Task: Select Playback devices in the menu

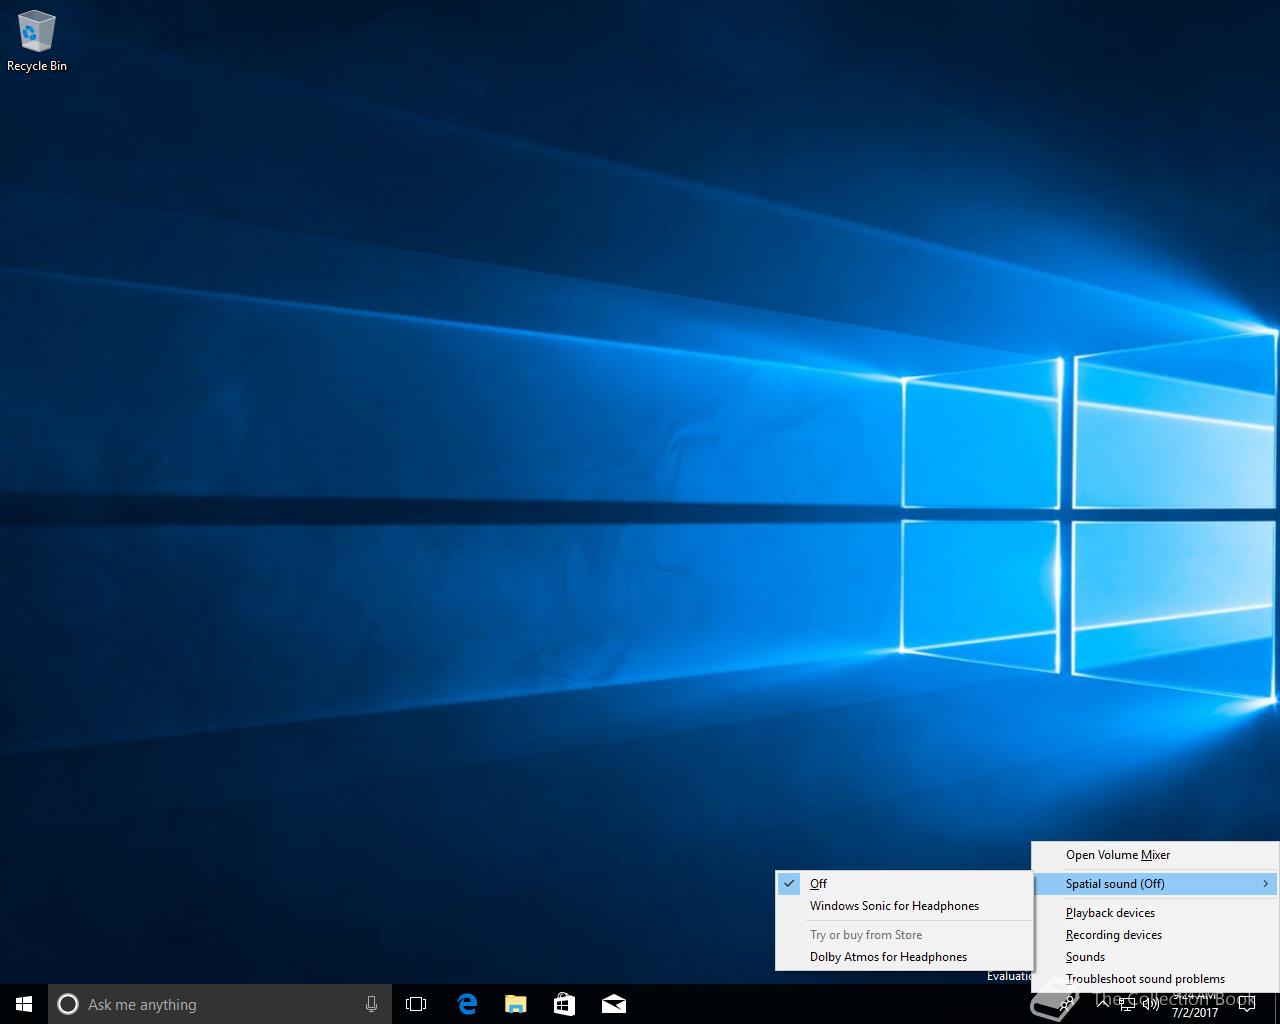Action: pos(1110,913)
